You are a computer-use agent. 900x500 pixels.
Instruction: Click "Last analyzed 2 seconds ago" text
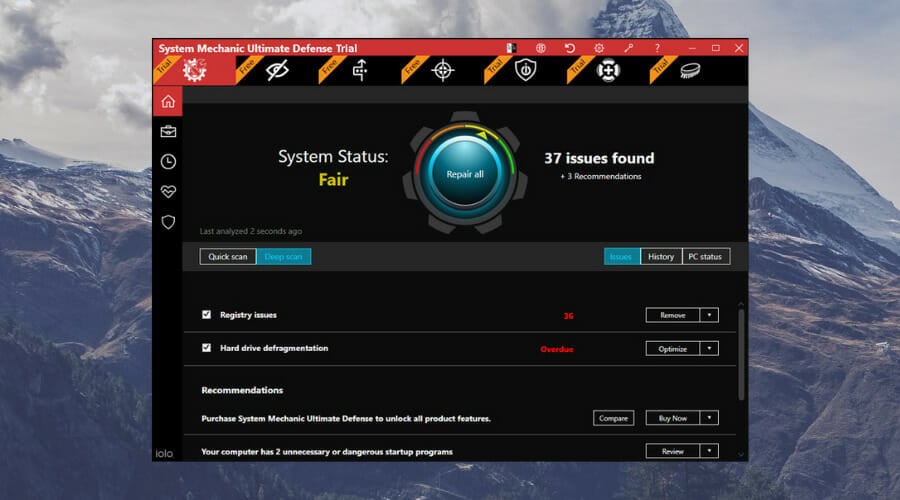251,231
